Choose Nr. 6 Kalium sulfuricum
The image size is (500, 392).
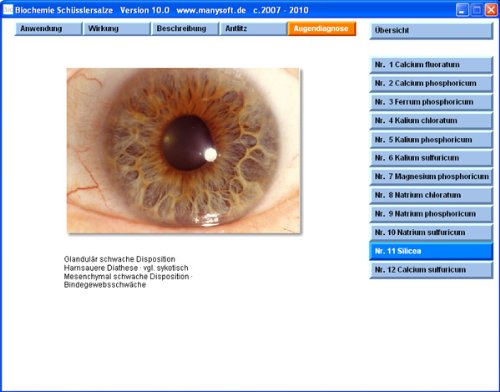[x=431, y=158]
